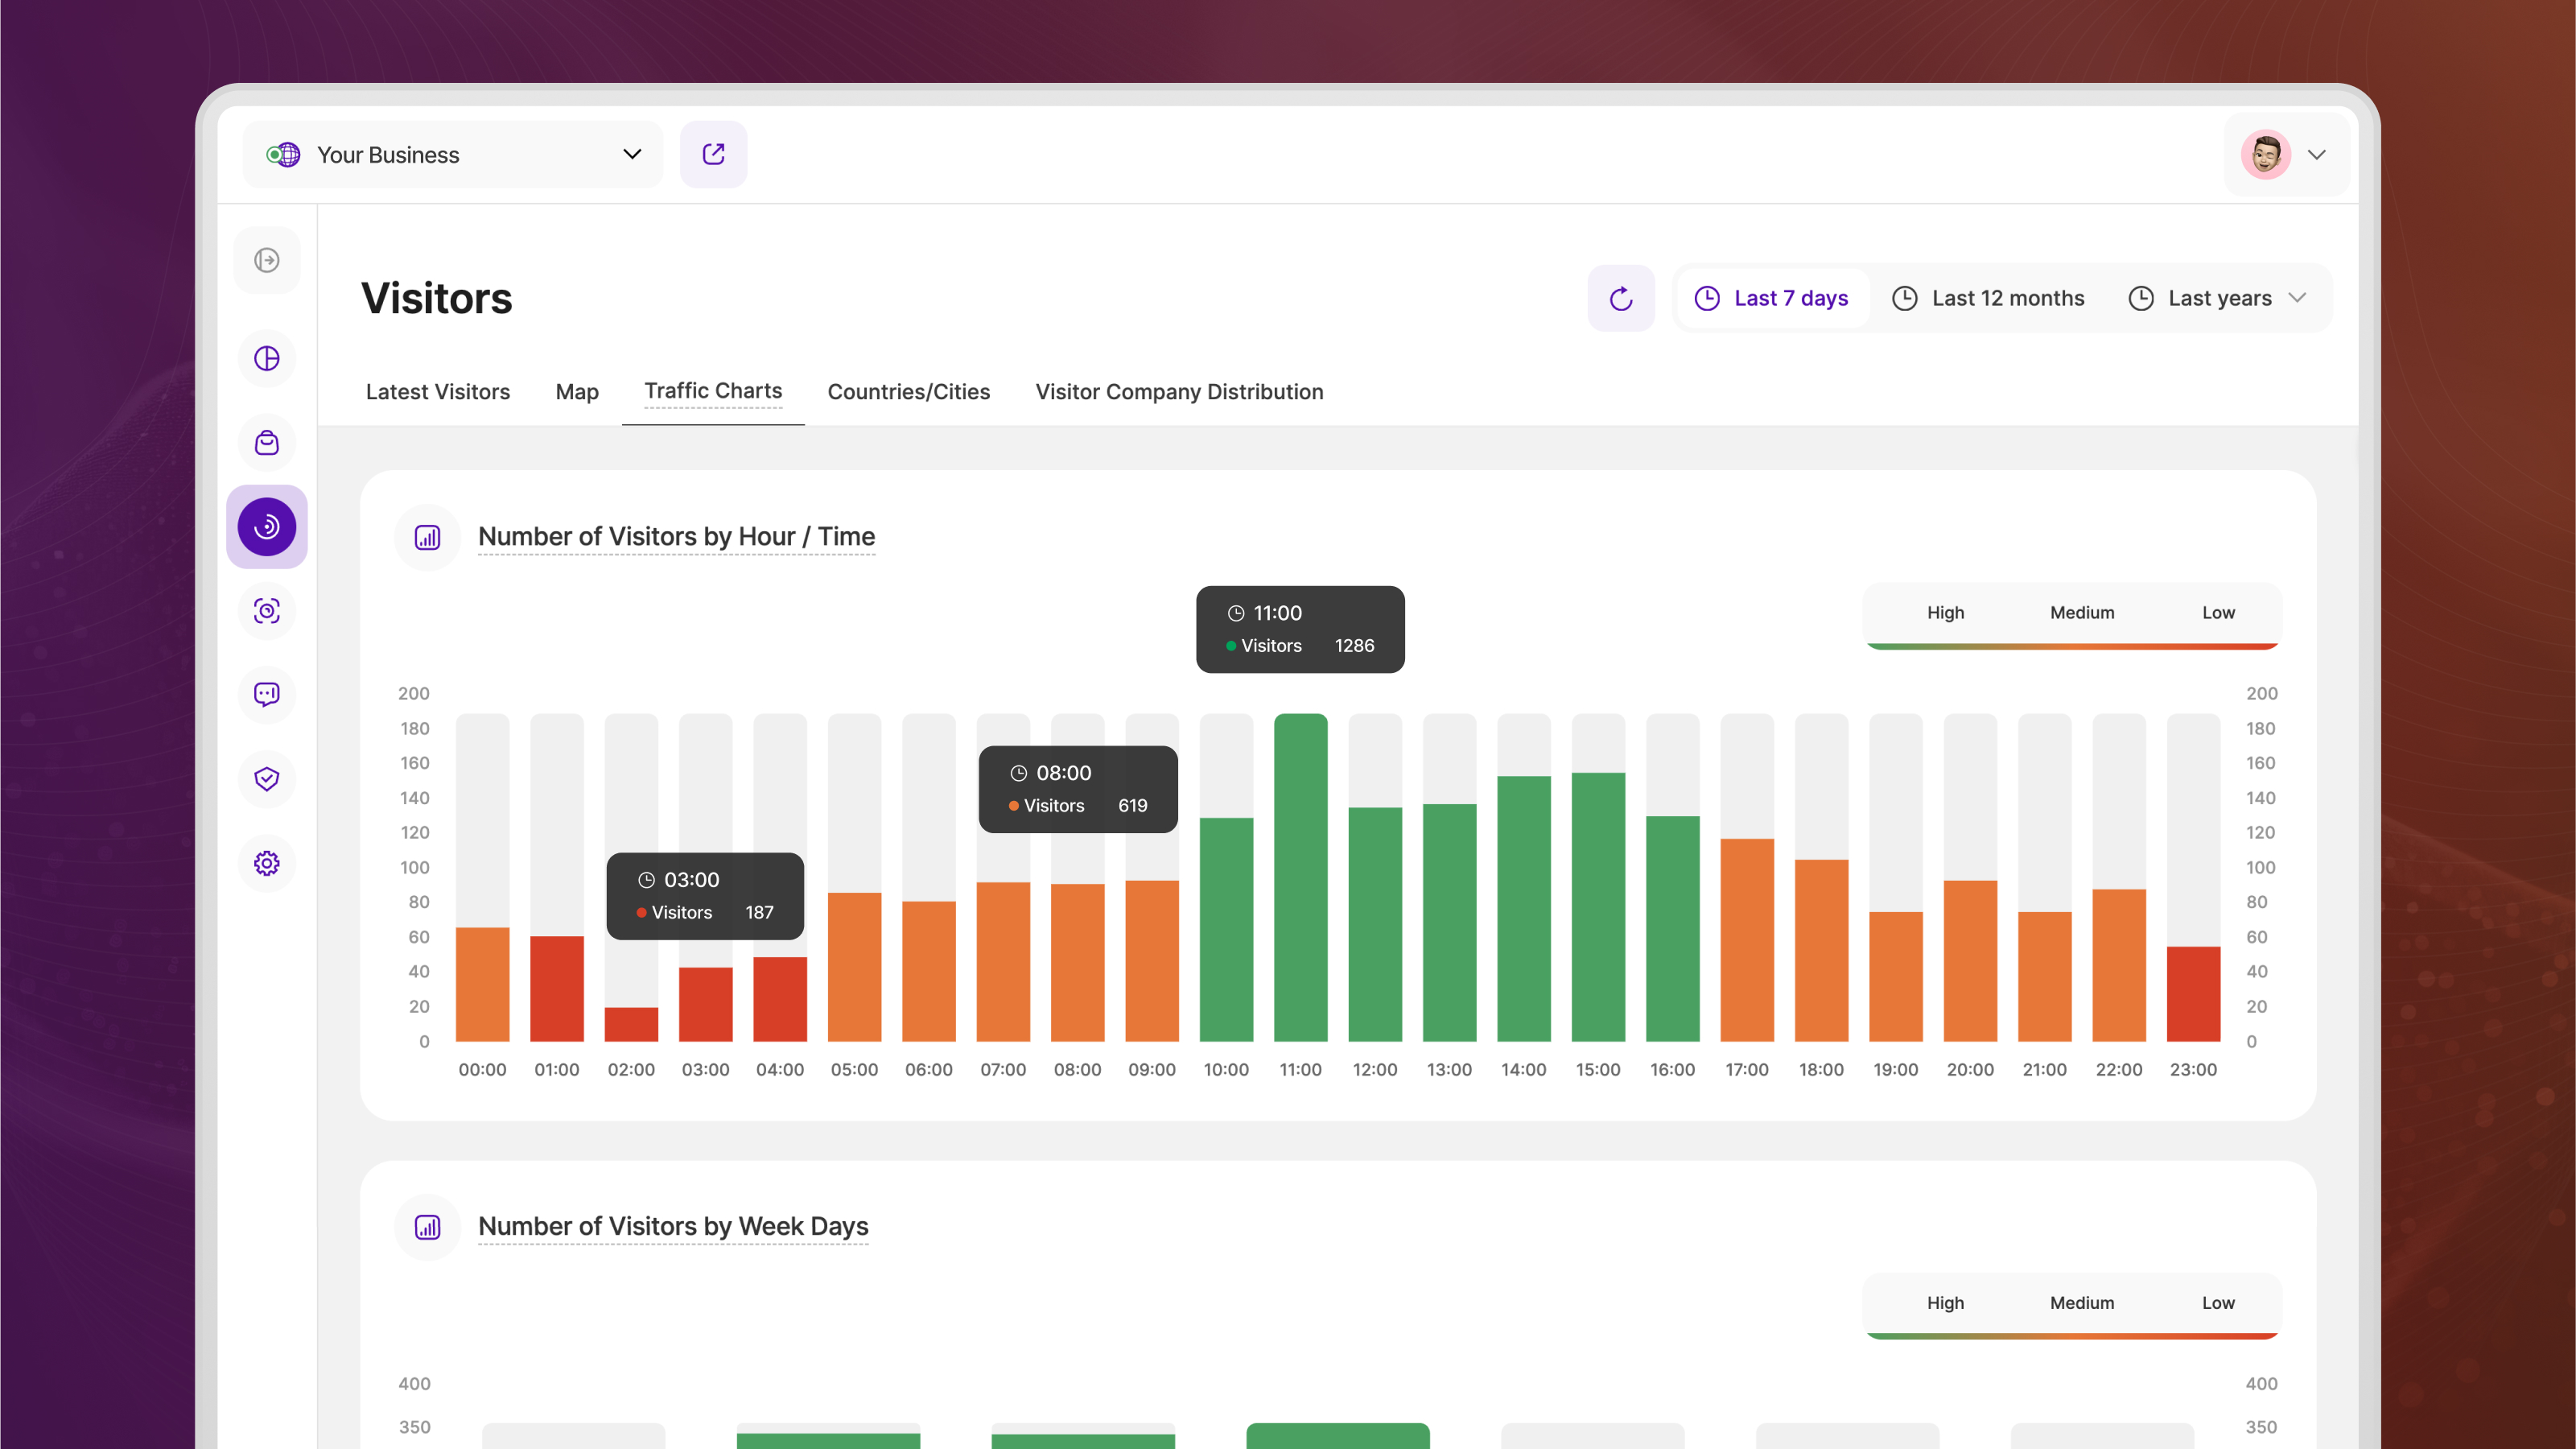Click the green 15:00 bar
The width and height of the screenshot is (2576, 1449).
pos(1598,907)
